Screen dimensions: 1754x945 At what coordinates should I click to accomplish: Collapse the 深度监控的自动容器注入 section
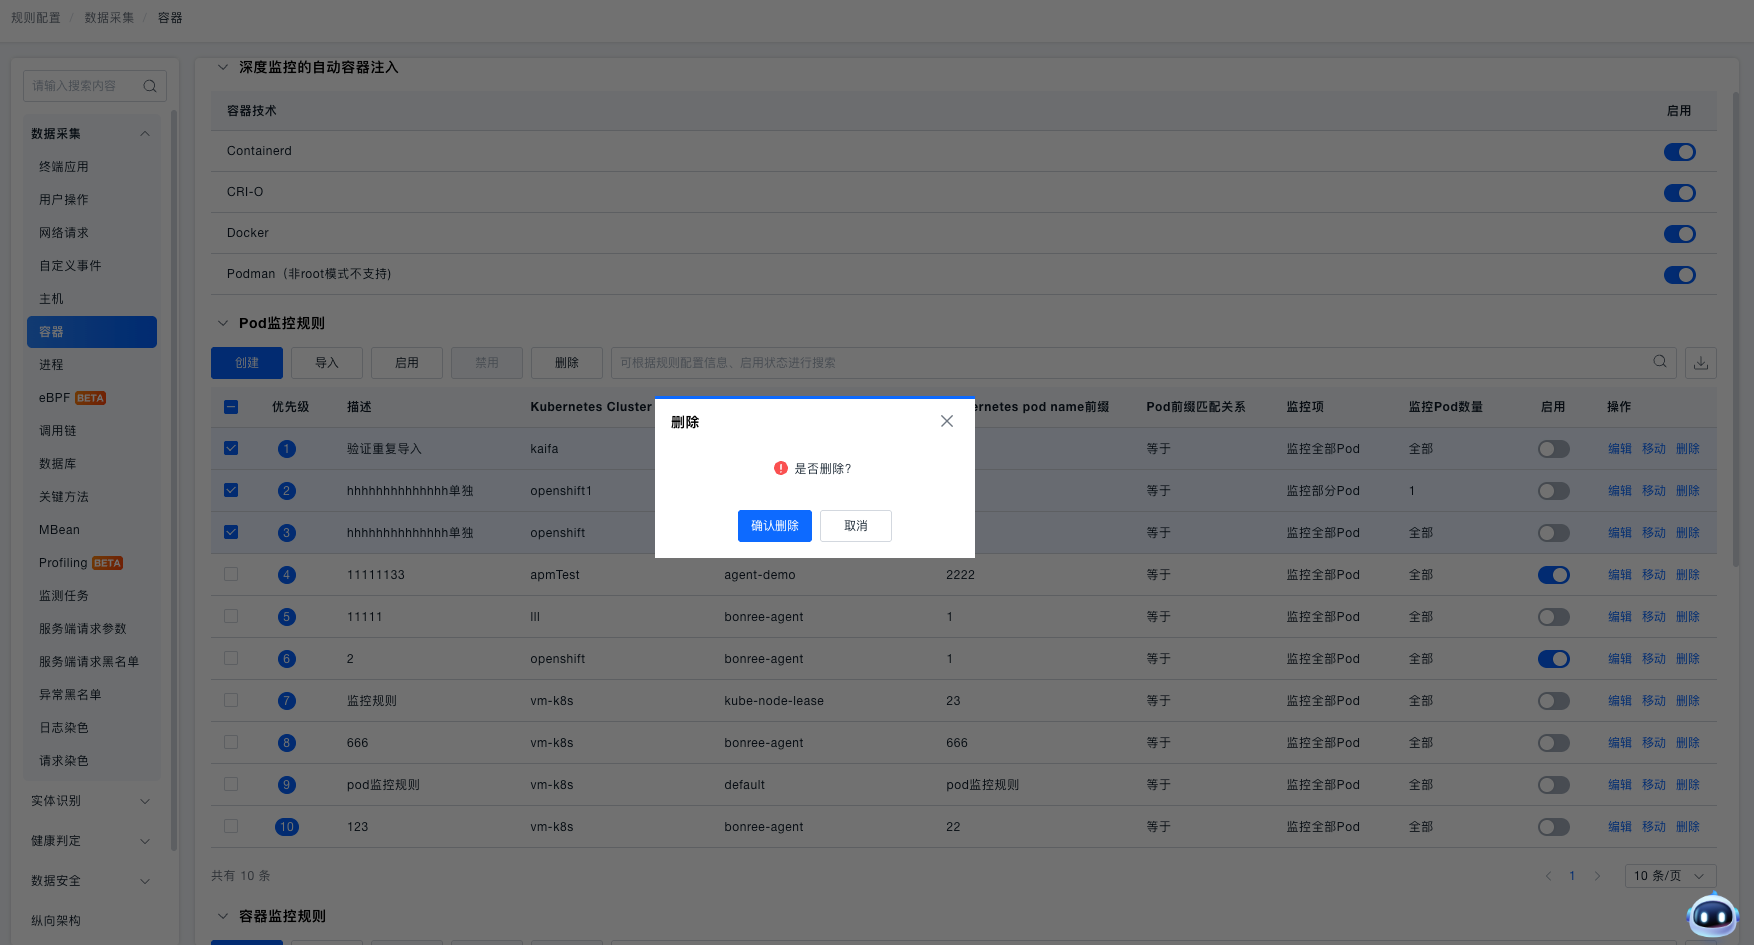223,67
